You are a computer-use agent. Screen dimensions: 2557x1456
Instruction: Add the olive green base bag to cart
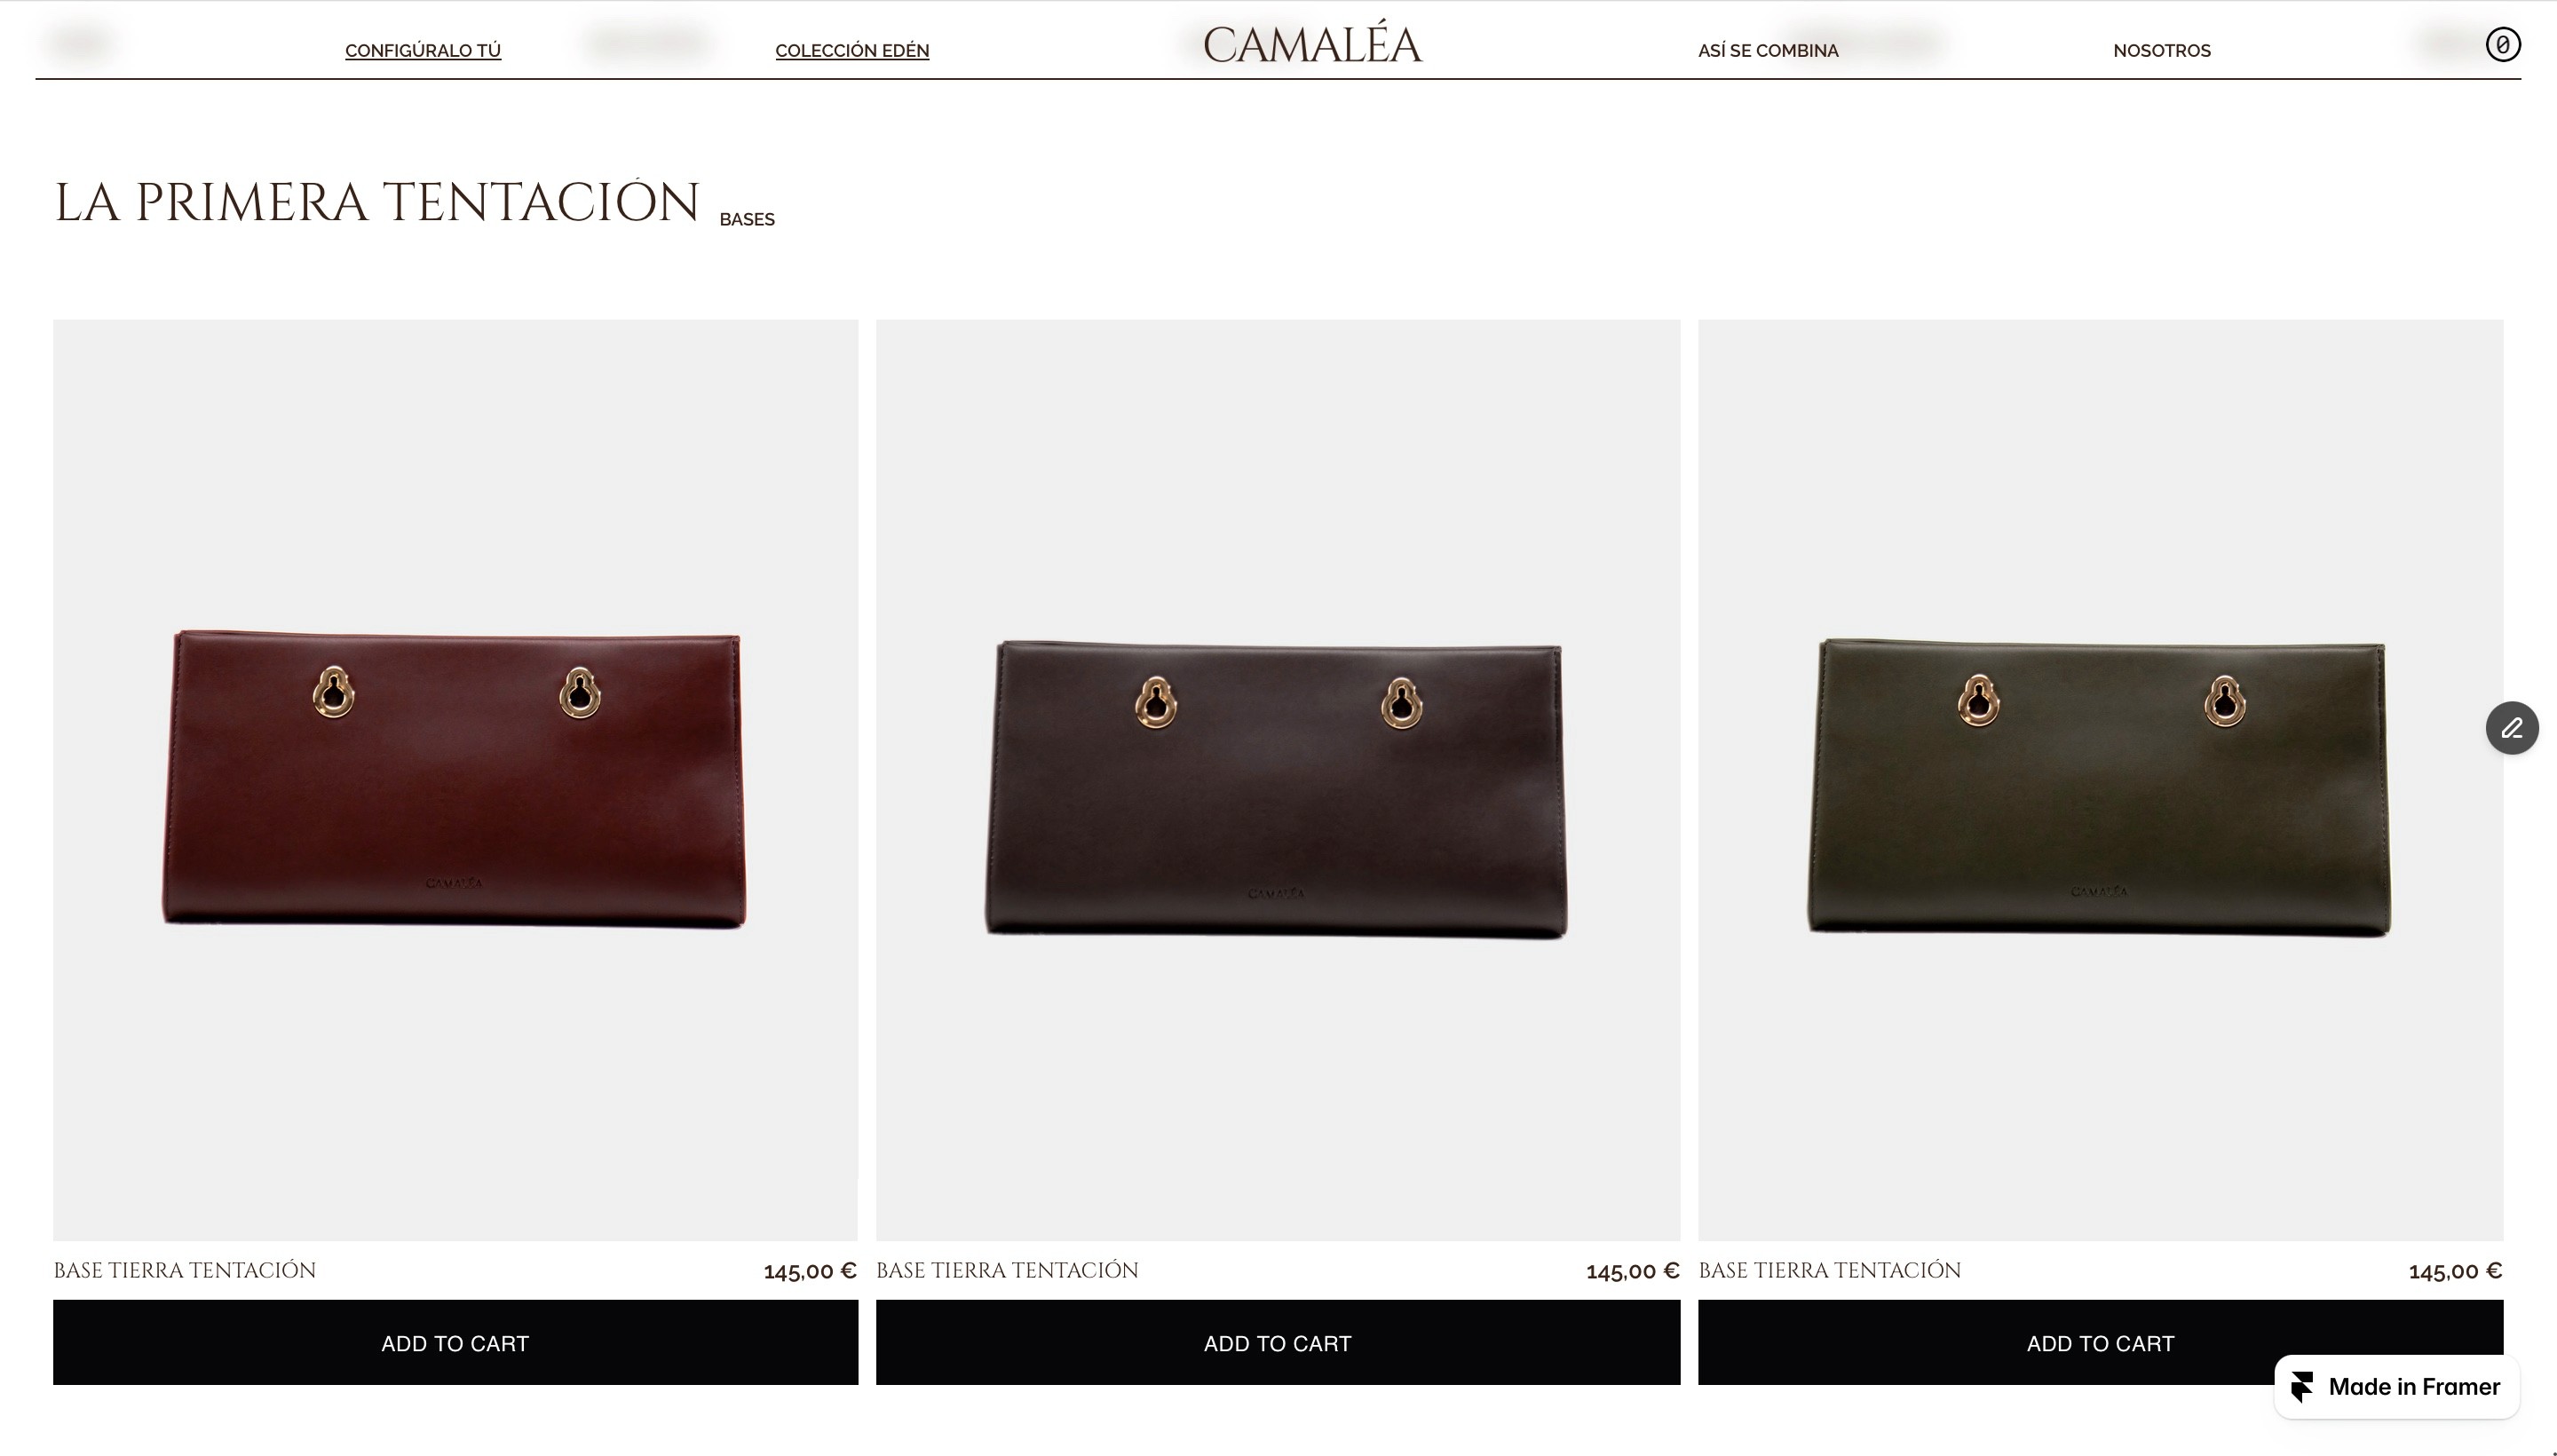pos(2100,1342)
